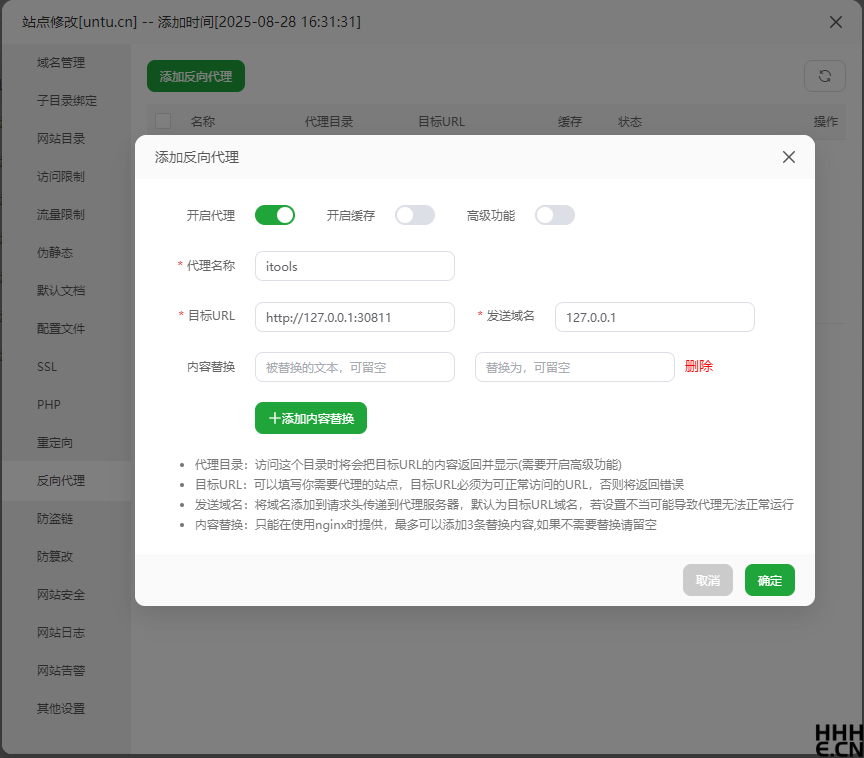
Task: Select 域名管理 in the sidebar
Action: 61,63
